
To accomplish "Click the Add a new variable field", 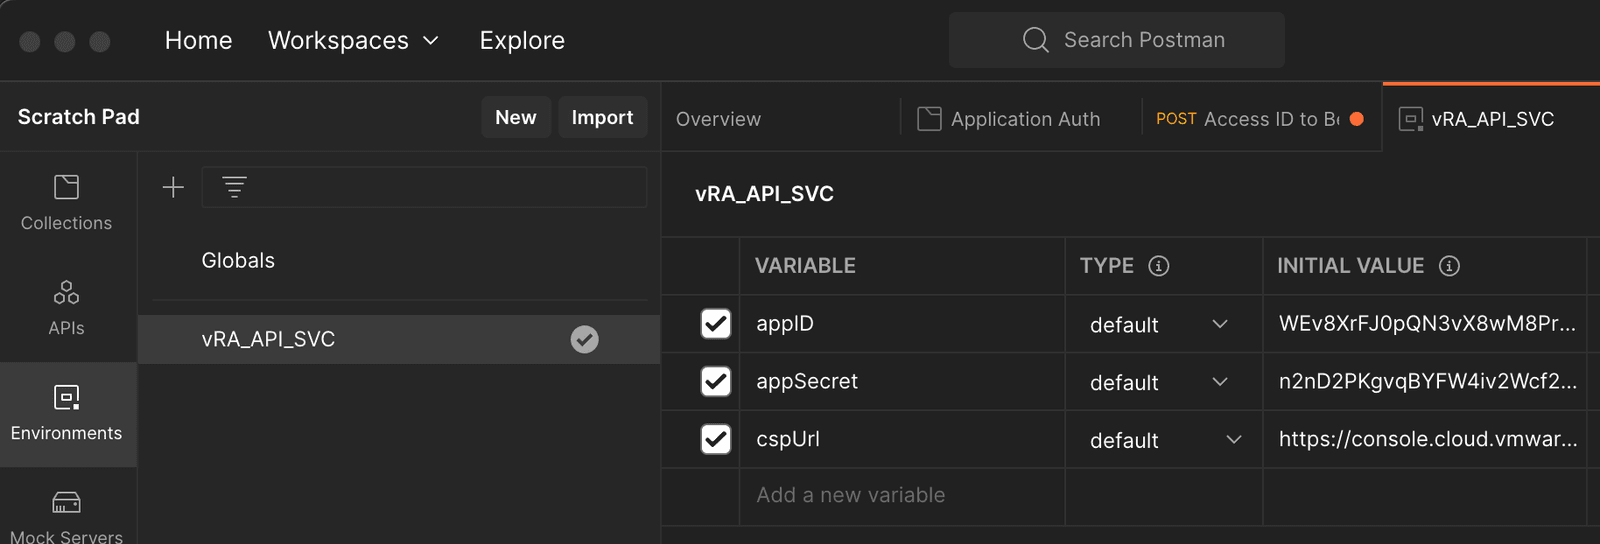I will 902,496.
